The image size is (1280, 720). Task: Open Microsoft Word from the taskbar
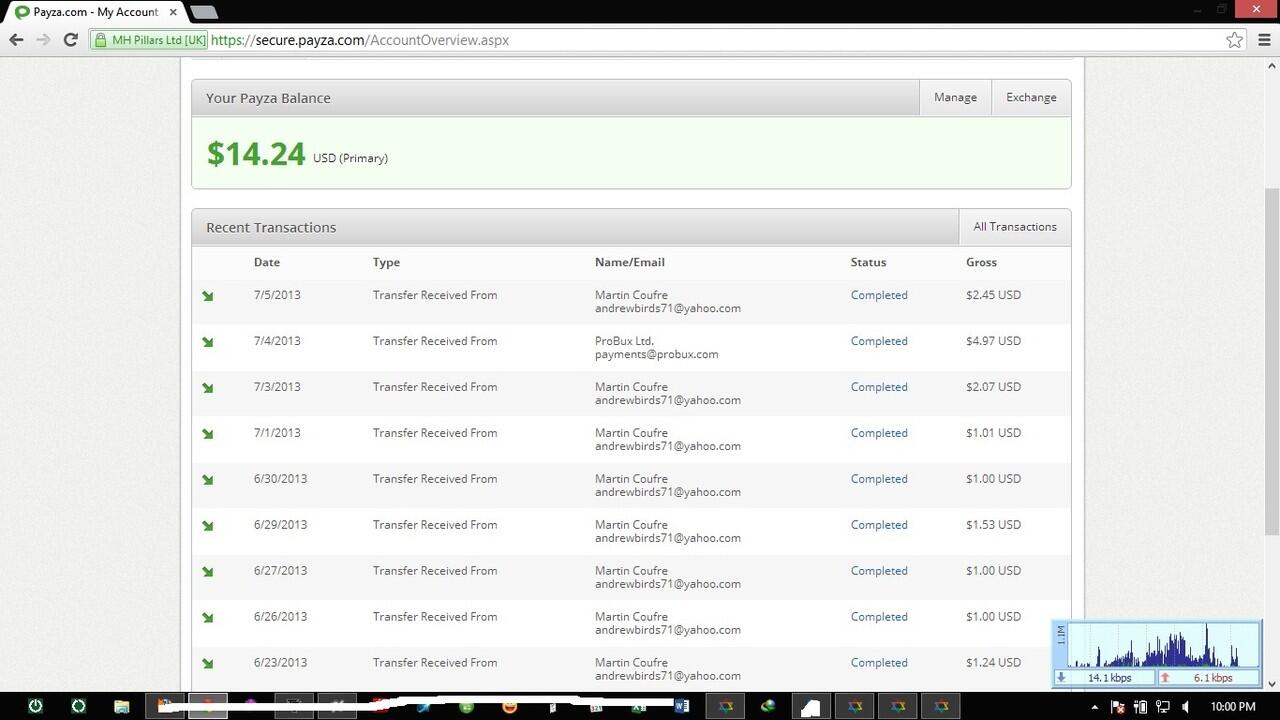(x=682, y=706)
